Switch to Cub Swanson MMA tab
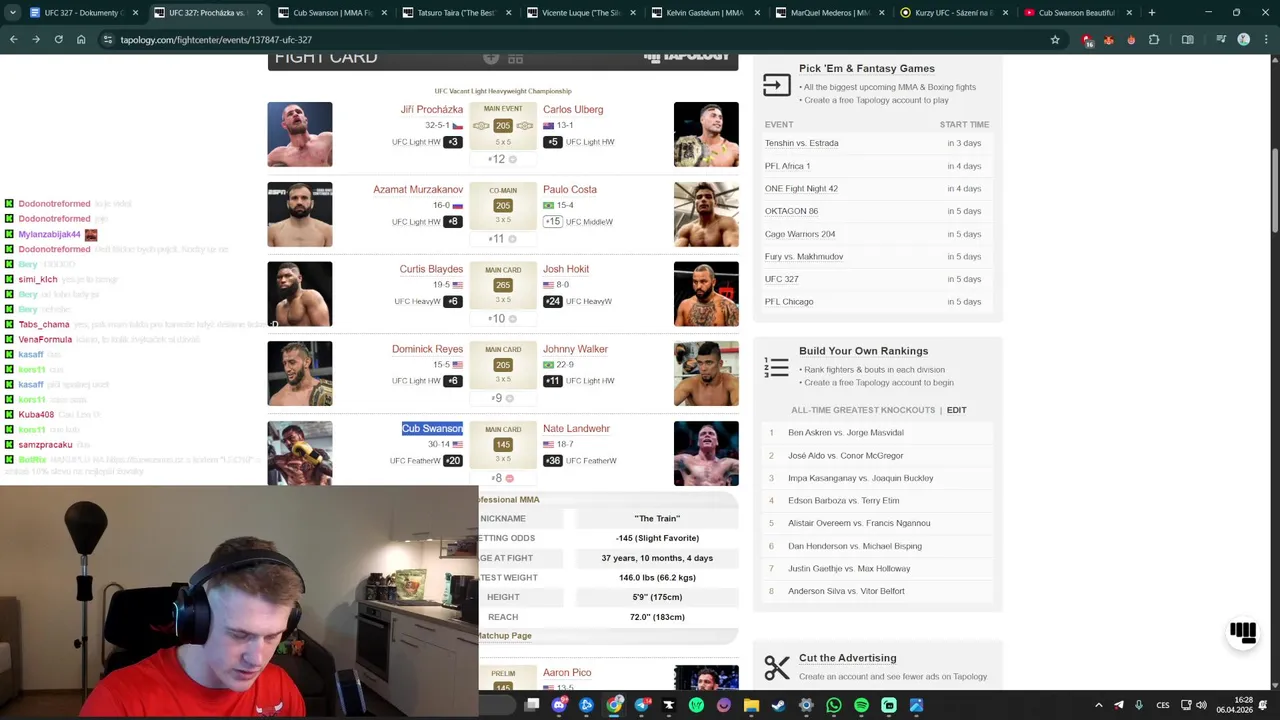Screen dimensions: 1280x720 coord(331,13)
